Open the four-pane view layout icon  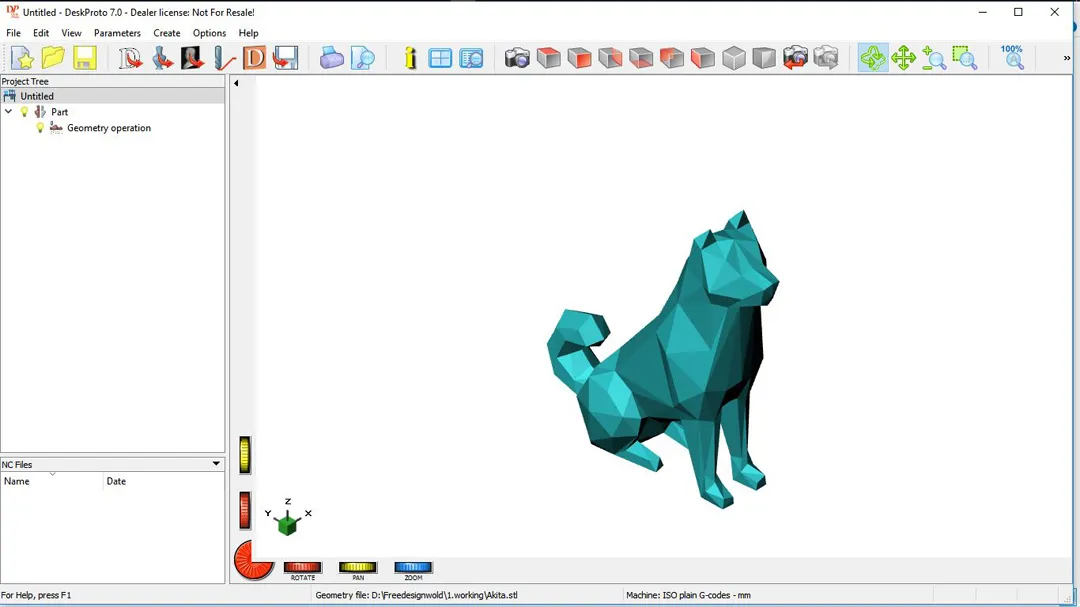[439, 58]
